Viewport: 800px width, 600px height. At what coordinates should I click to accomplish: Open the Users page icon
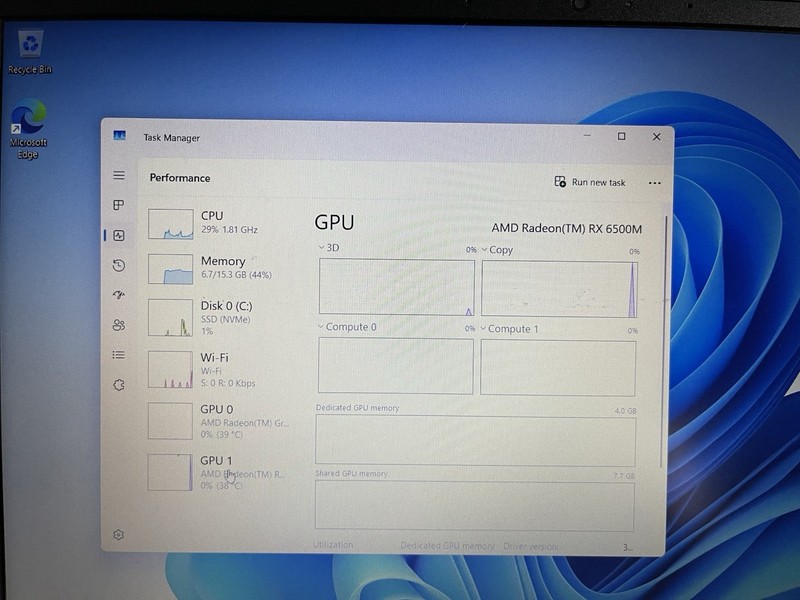point(119,325)
